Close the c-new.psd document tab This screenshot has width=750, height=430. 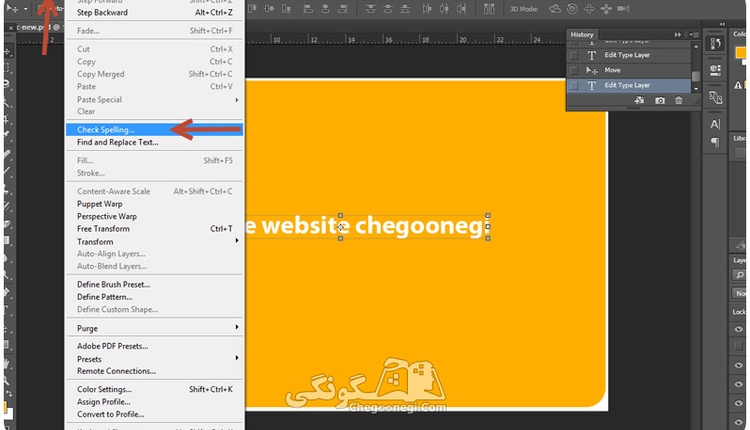(11, 28)
